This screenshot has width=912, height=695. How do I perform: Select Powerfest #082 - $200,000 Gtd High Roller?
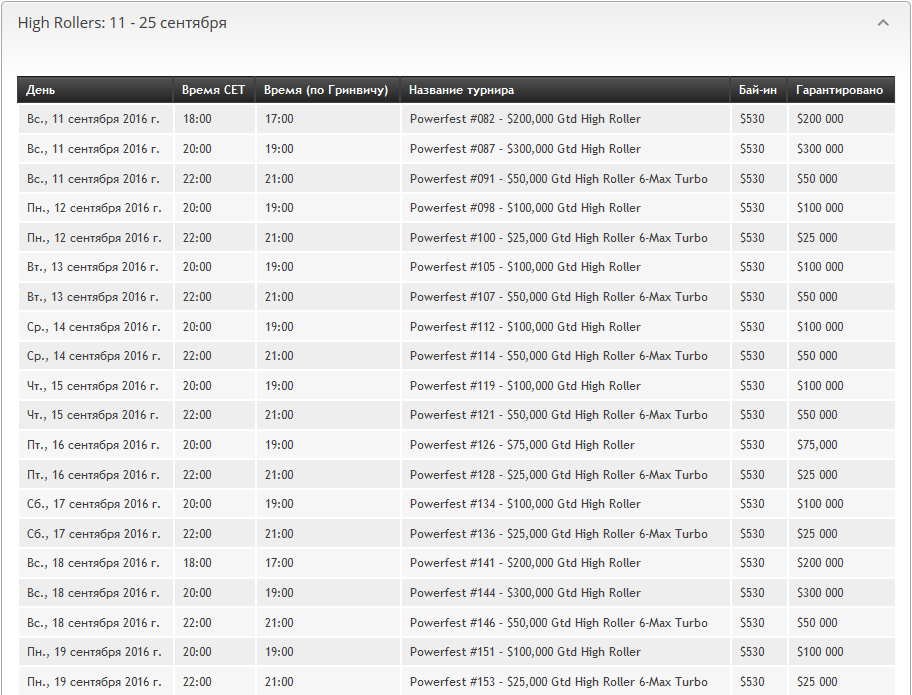pos(525,119)
